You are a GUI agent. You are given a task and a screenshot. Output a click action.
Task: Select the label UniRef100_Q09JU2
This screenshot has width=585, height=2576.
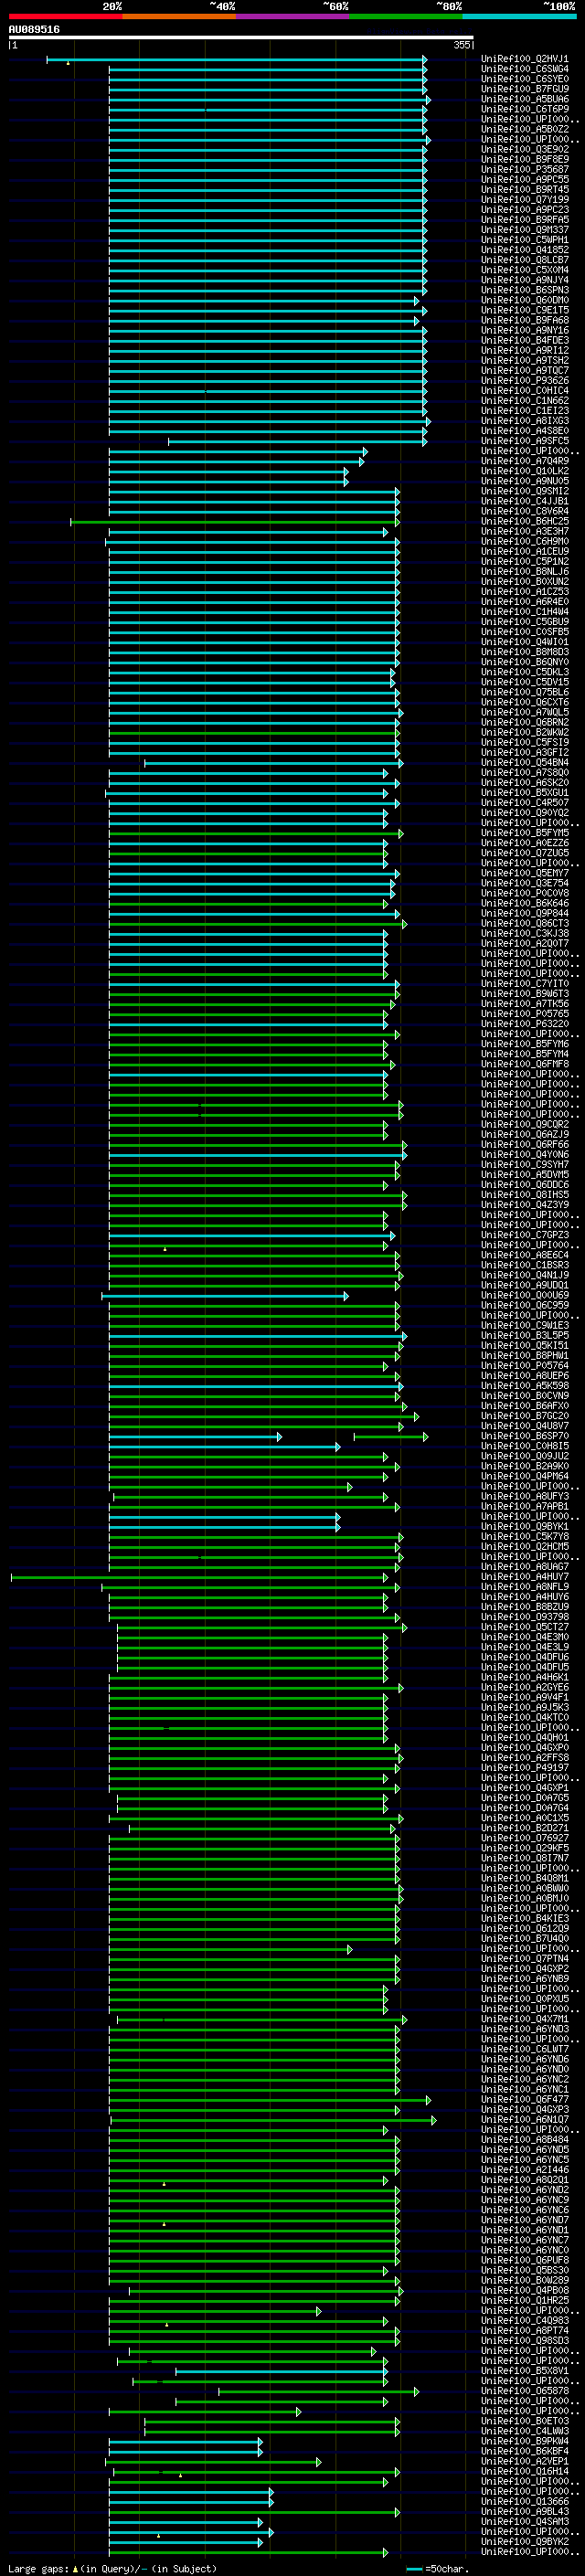click(525, 1456)
